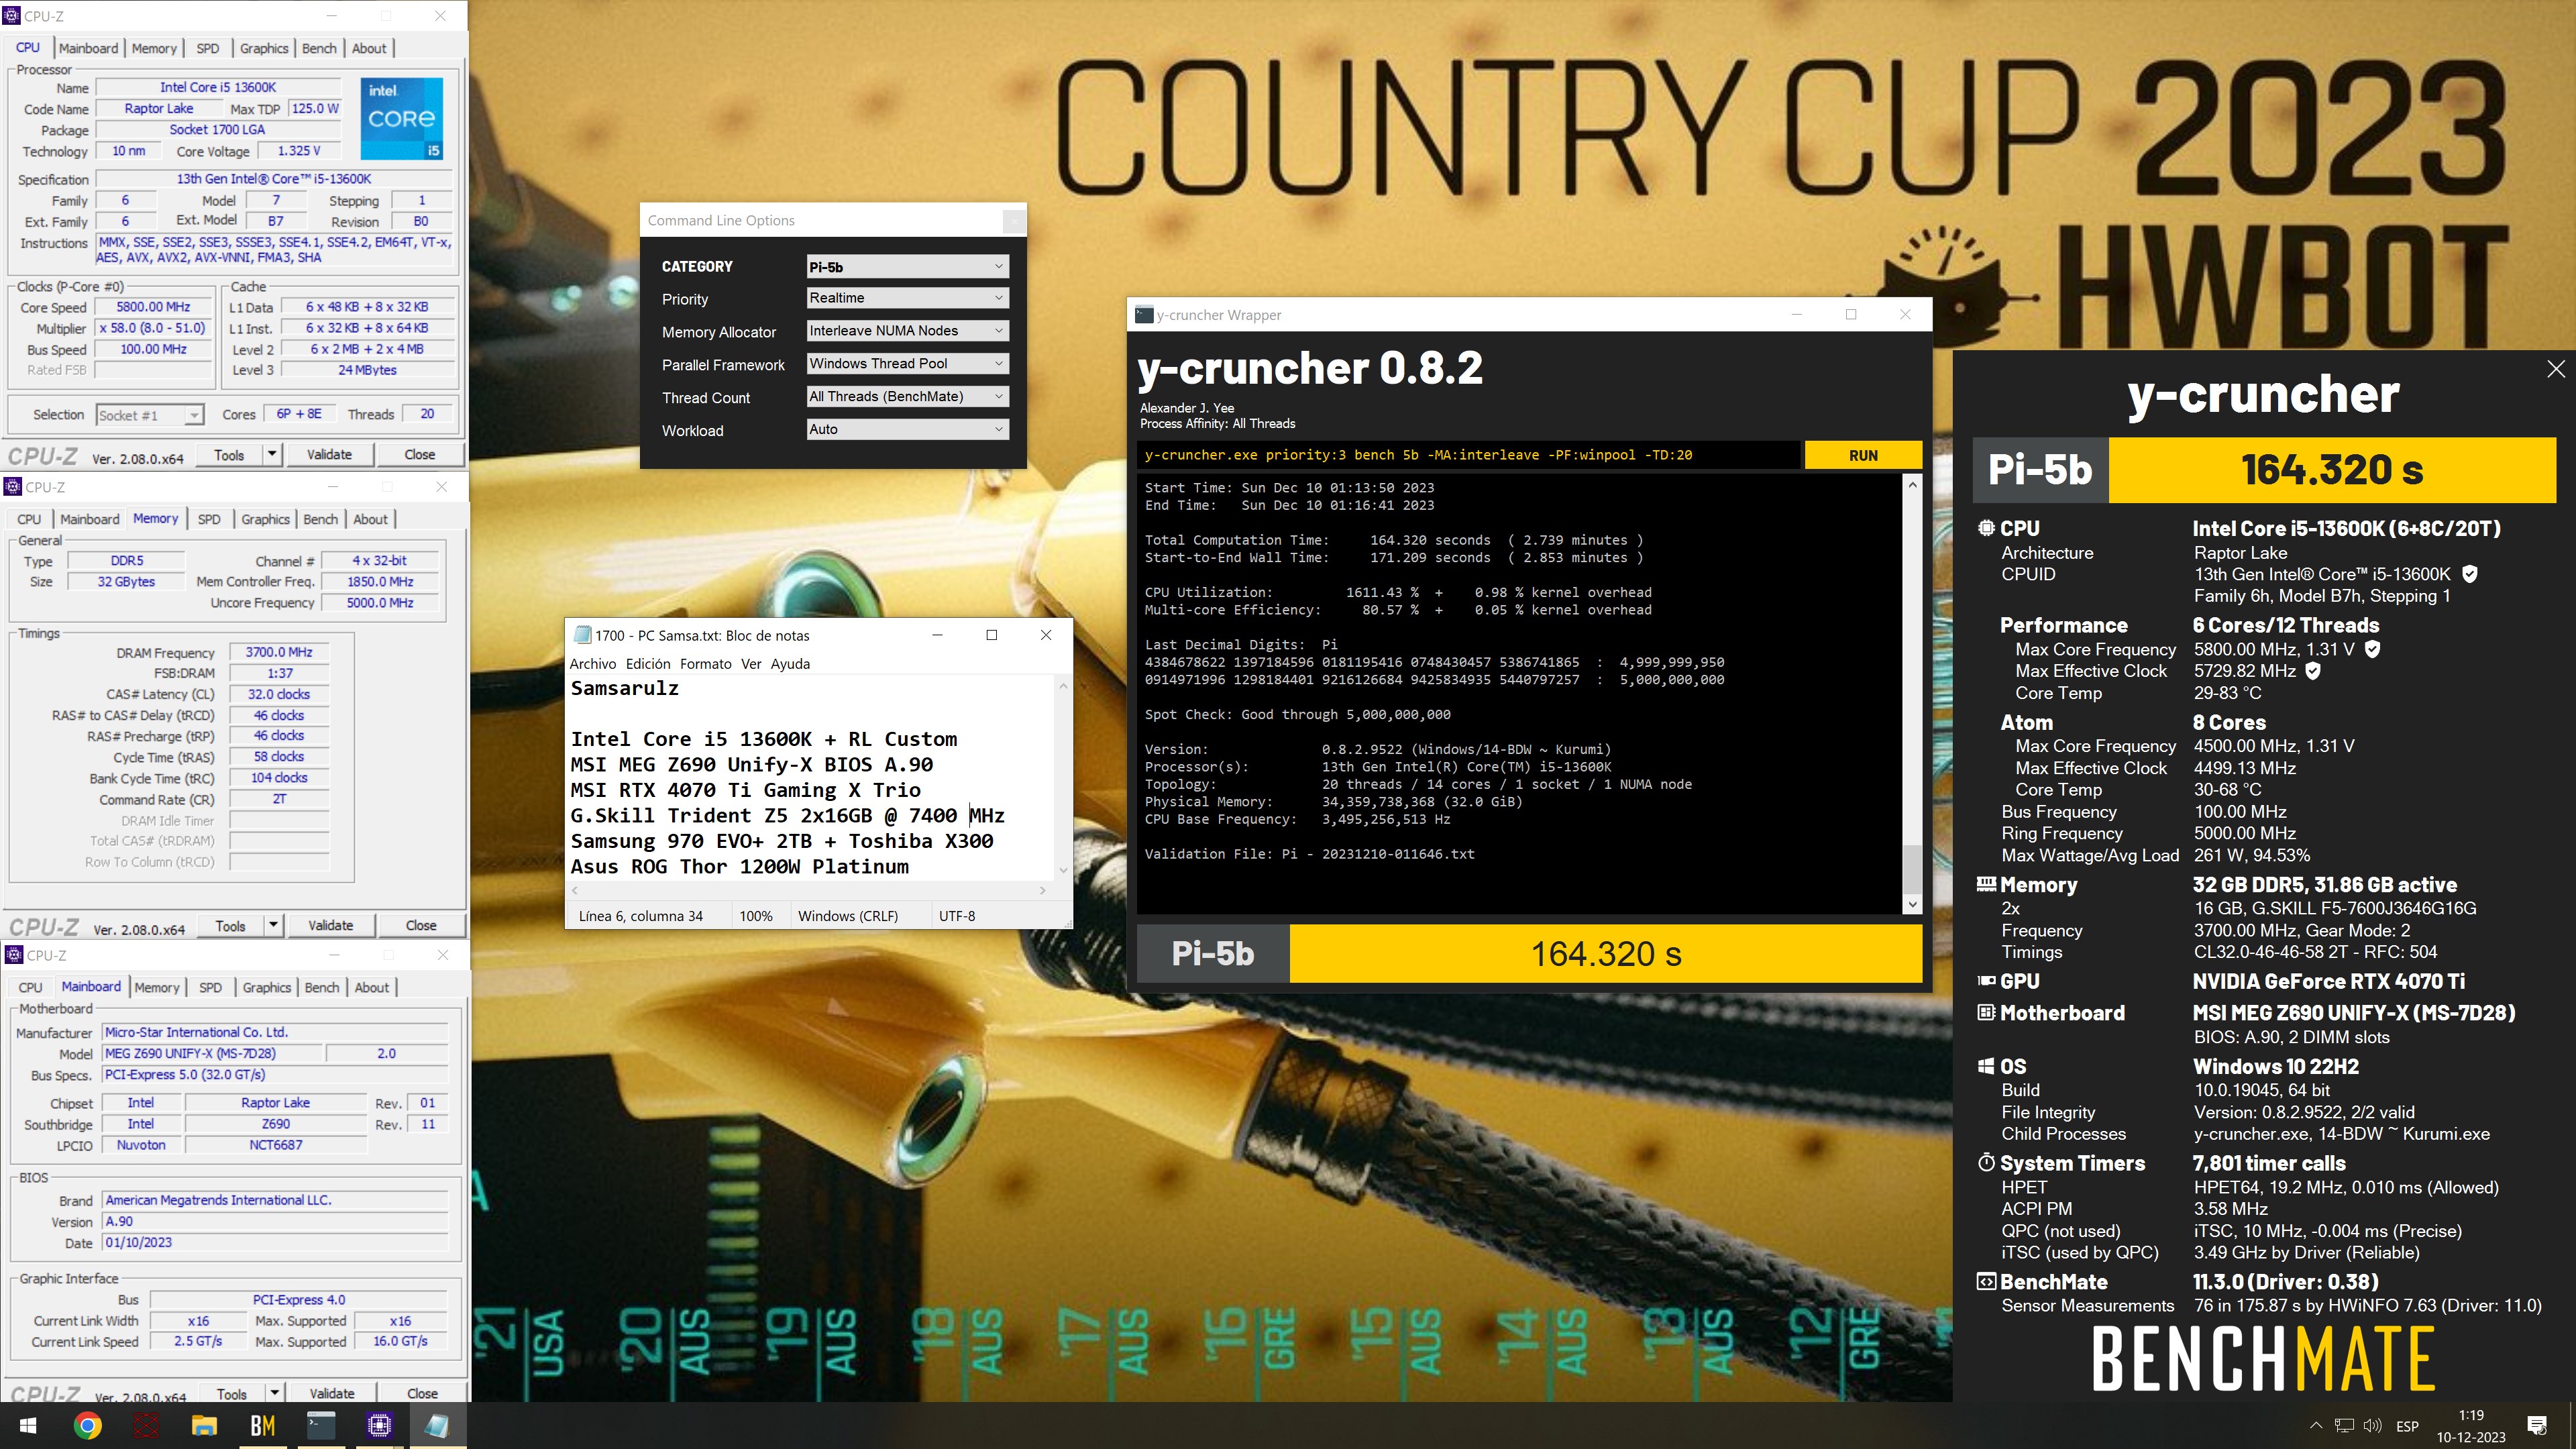Screen dimensions: 2576x1449
Task: Show hidden system tray icons
Action: (x=2316, y=1426)
